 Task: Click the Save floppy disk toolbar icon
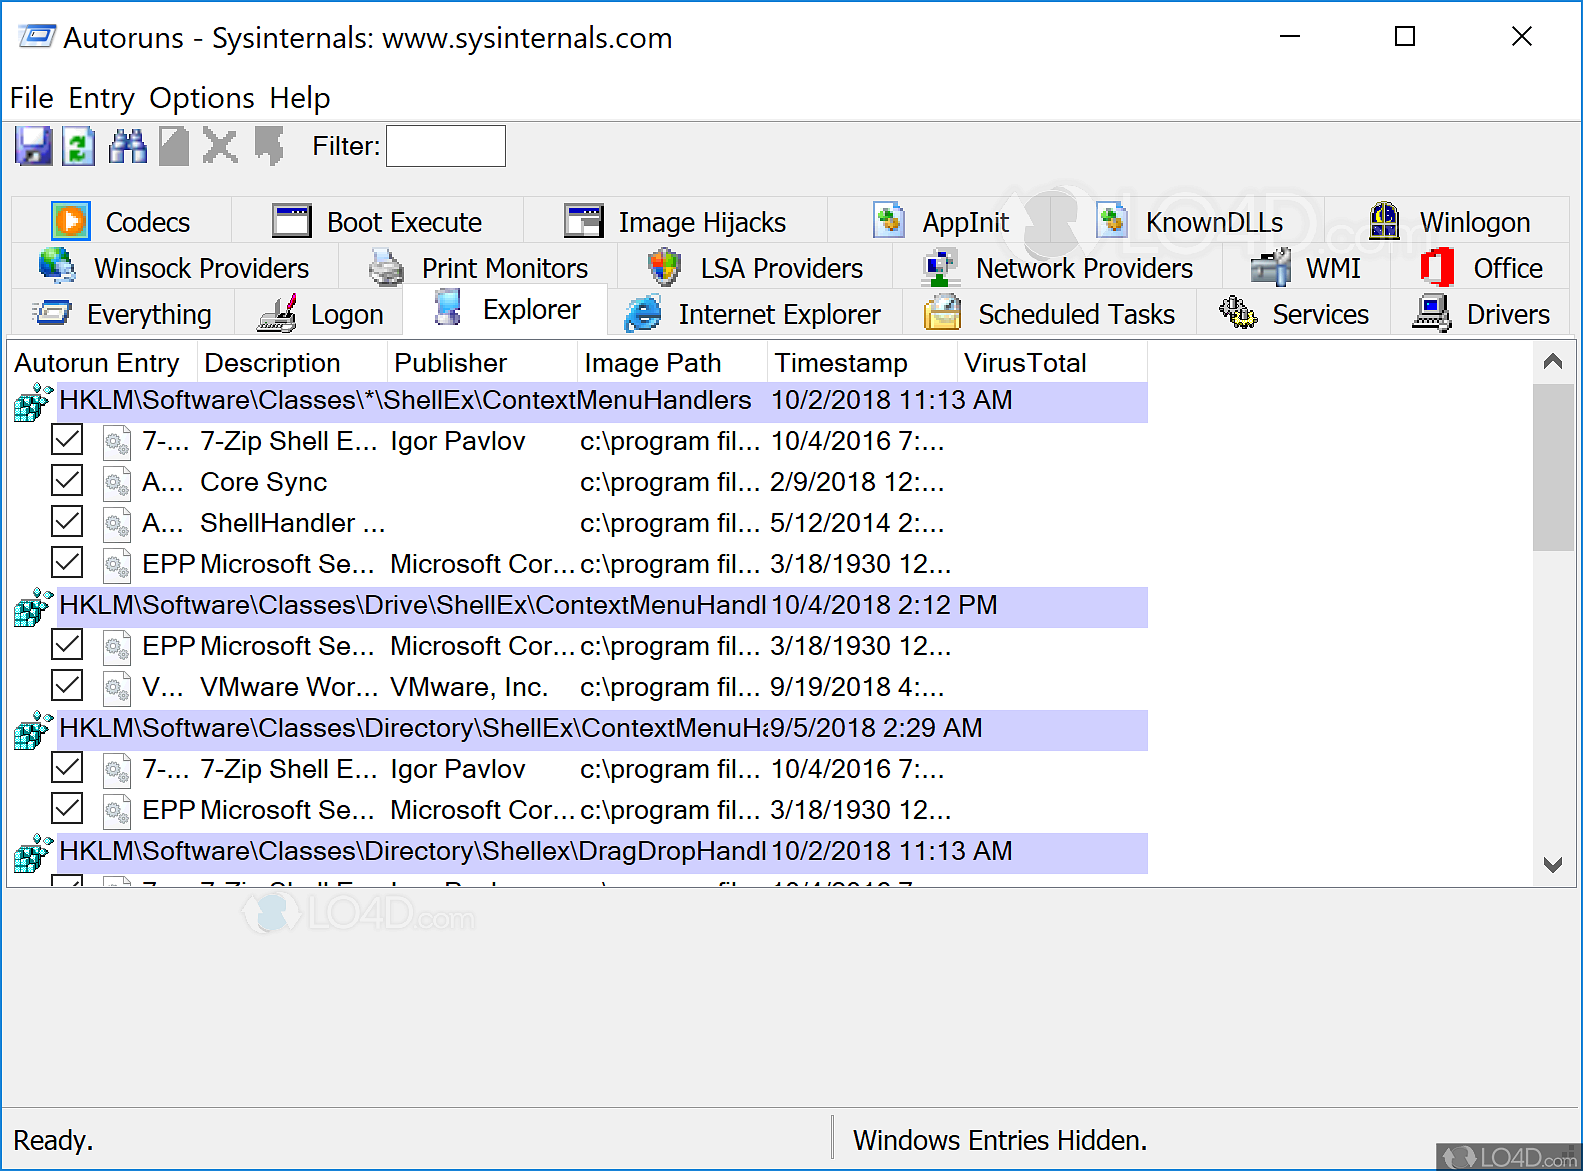pos(33,146)
